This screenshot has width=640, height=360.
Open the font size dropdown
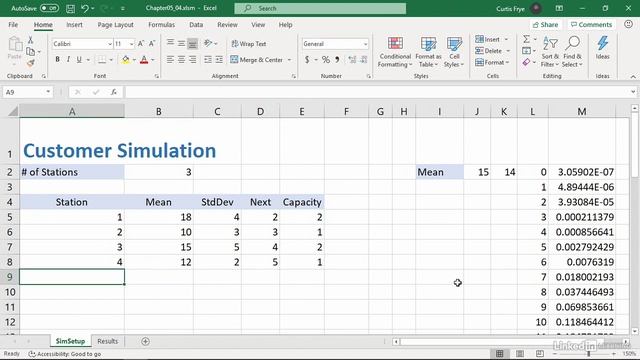[131, 44]
